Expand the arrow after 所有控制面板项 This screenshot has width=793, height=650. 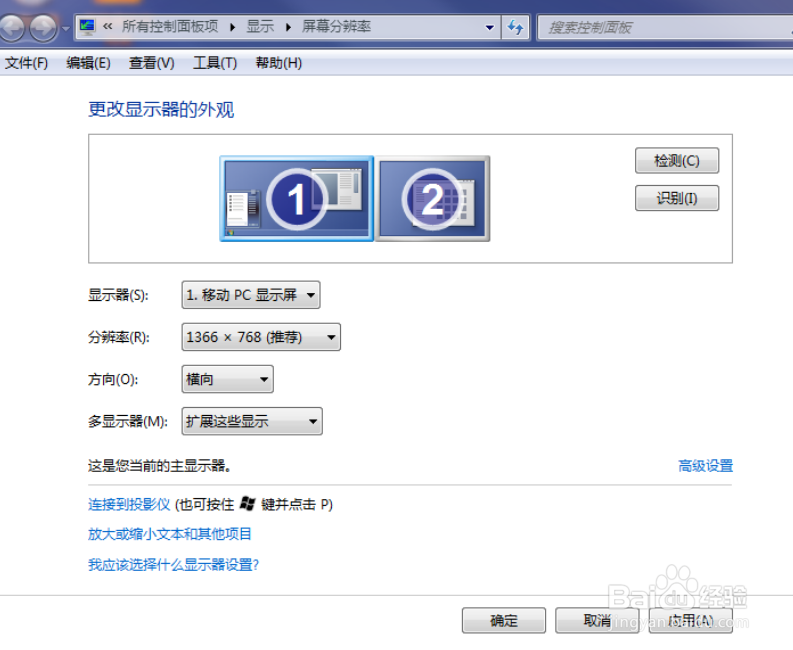(233, 27)
